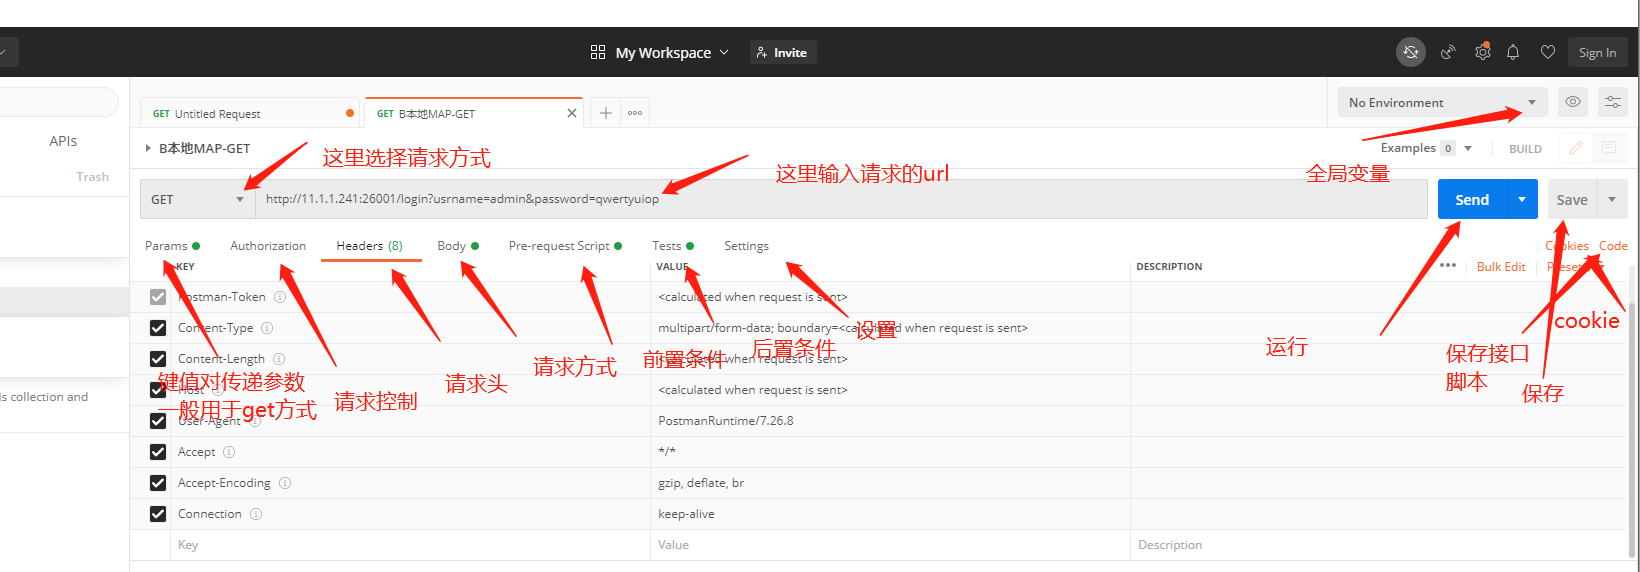Image resolution: width=1640 pixels, height=572 pixels.
Task: Open the request Settings tab
Action: coord(746,245)
